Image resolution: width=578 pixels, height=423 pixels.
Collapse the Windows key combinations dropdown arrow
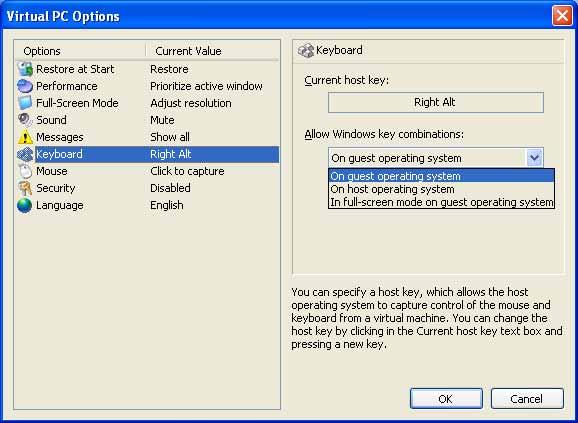click(x=535, y=158)
